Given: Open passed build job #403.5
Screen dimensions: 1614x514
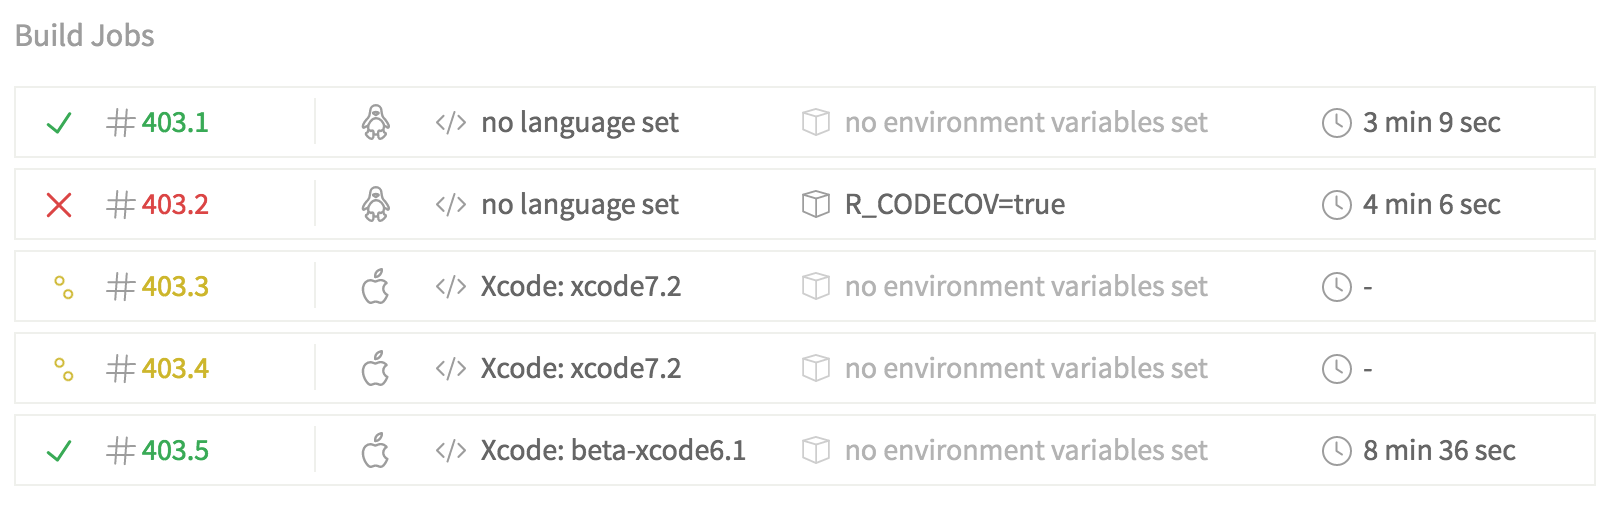Looking at the screenshot, I should tap(174, 451).
